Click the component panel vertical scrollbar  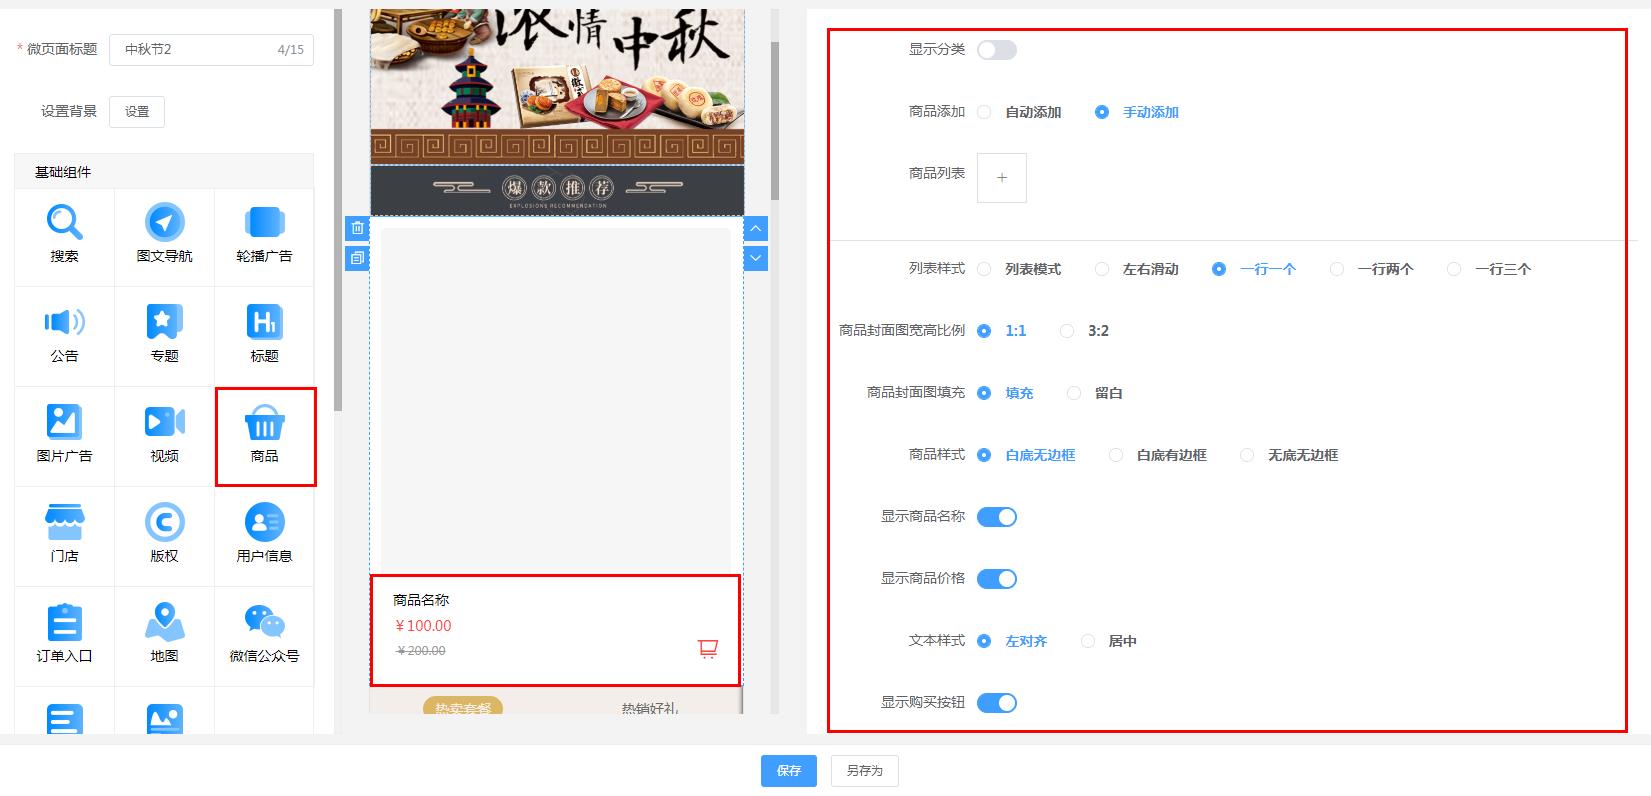(x=338, y=210)
